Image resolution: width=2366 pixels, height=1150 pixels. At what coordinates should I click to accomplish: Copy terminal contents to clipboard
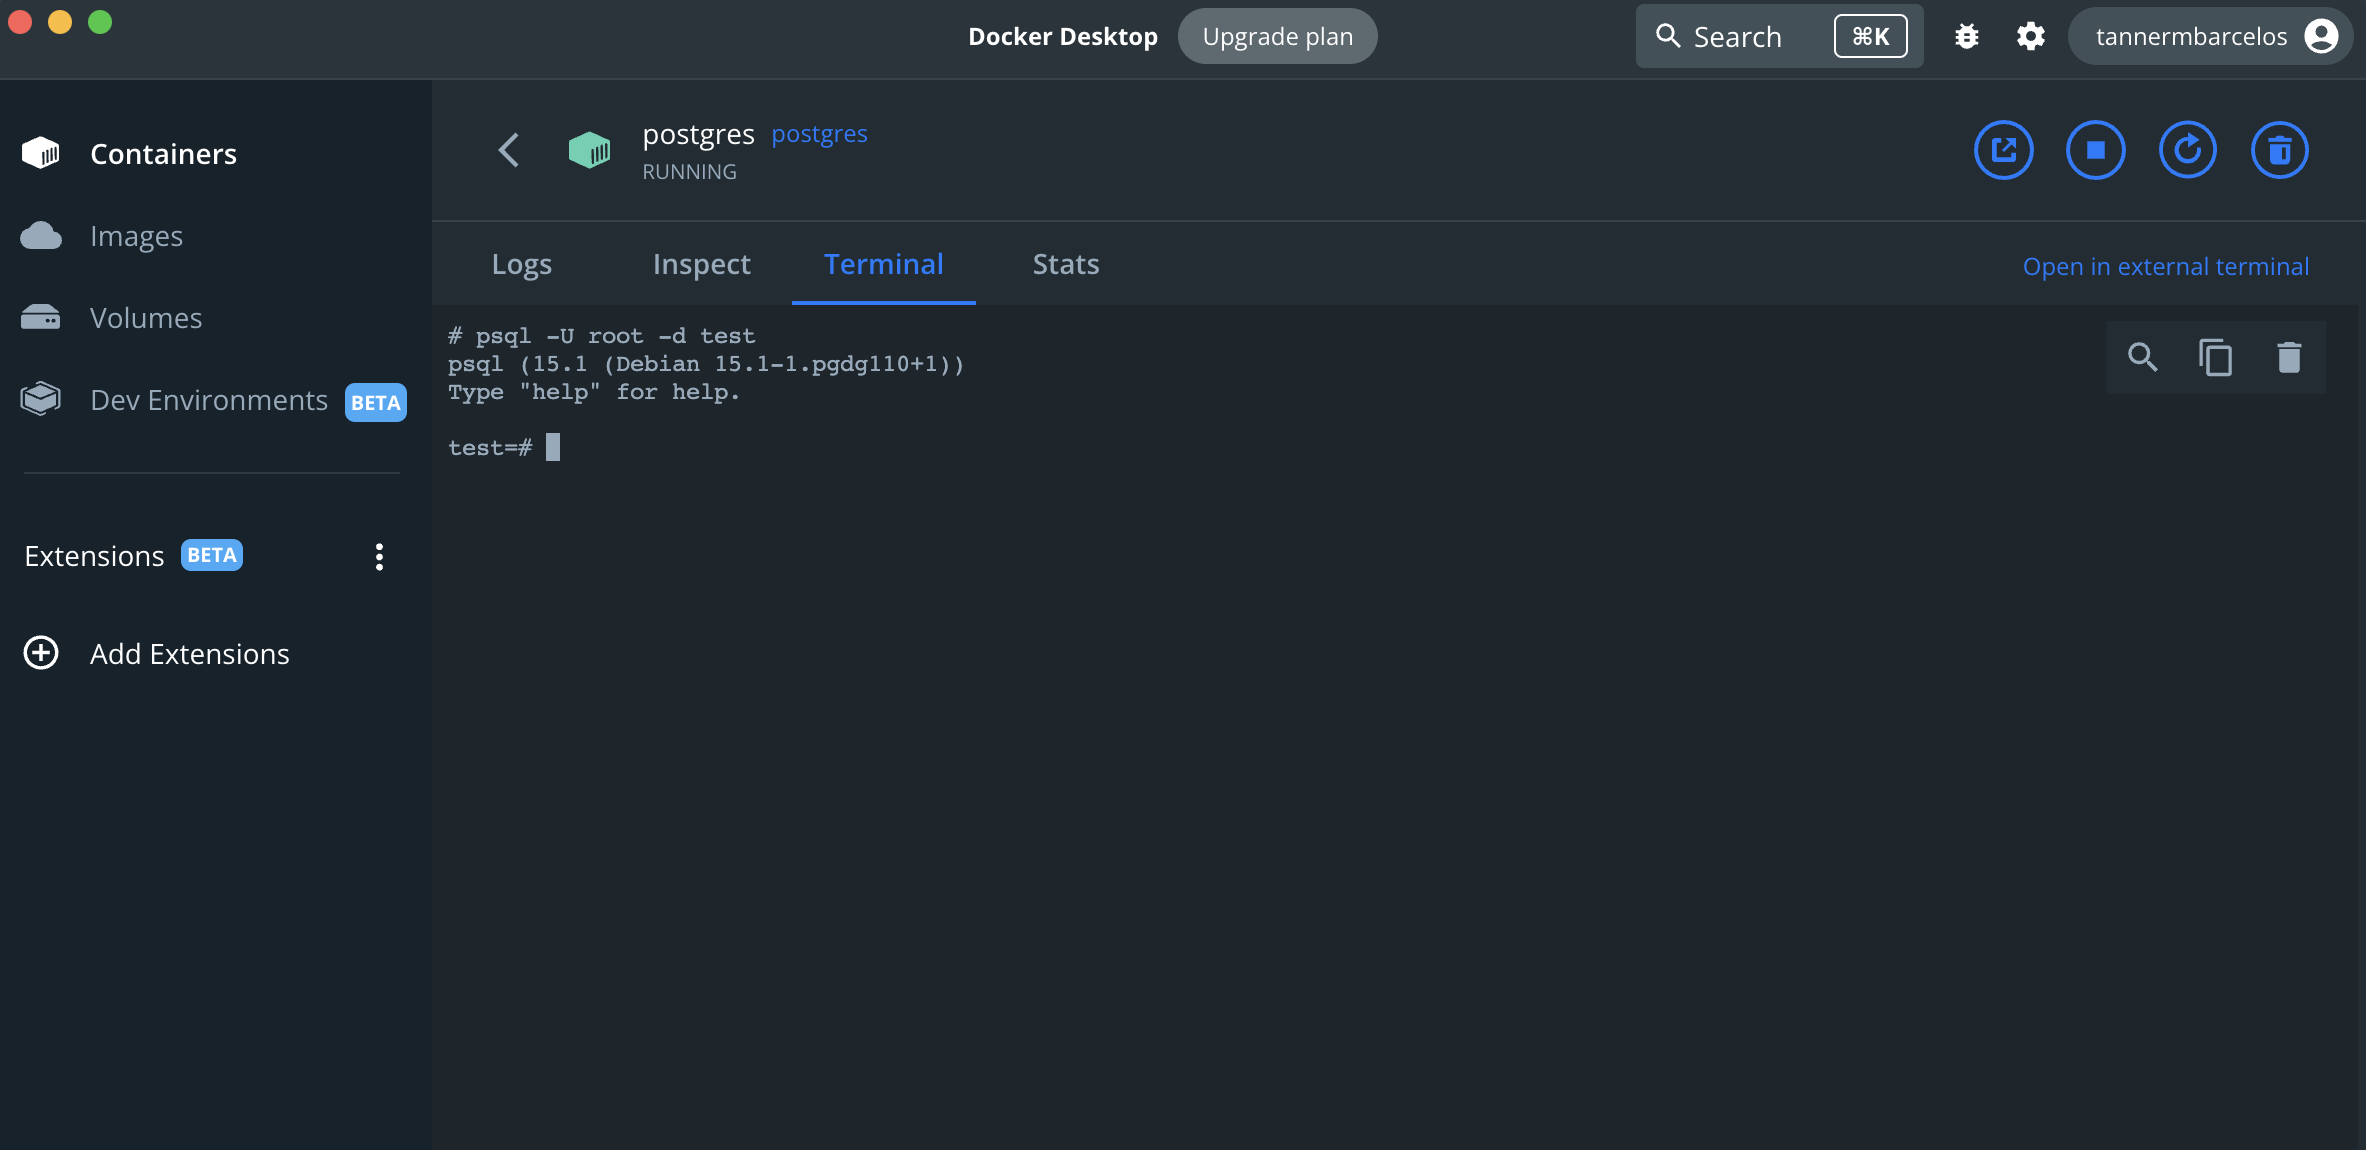pos(2215,357)
